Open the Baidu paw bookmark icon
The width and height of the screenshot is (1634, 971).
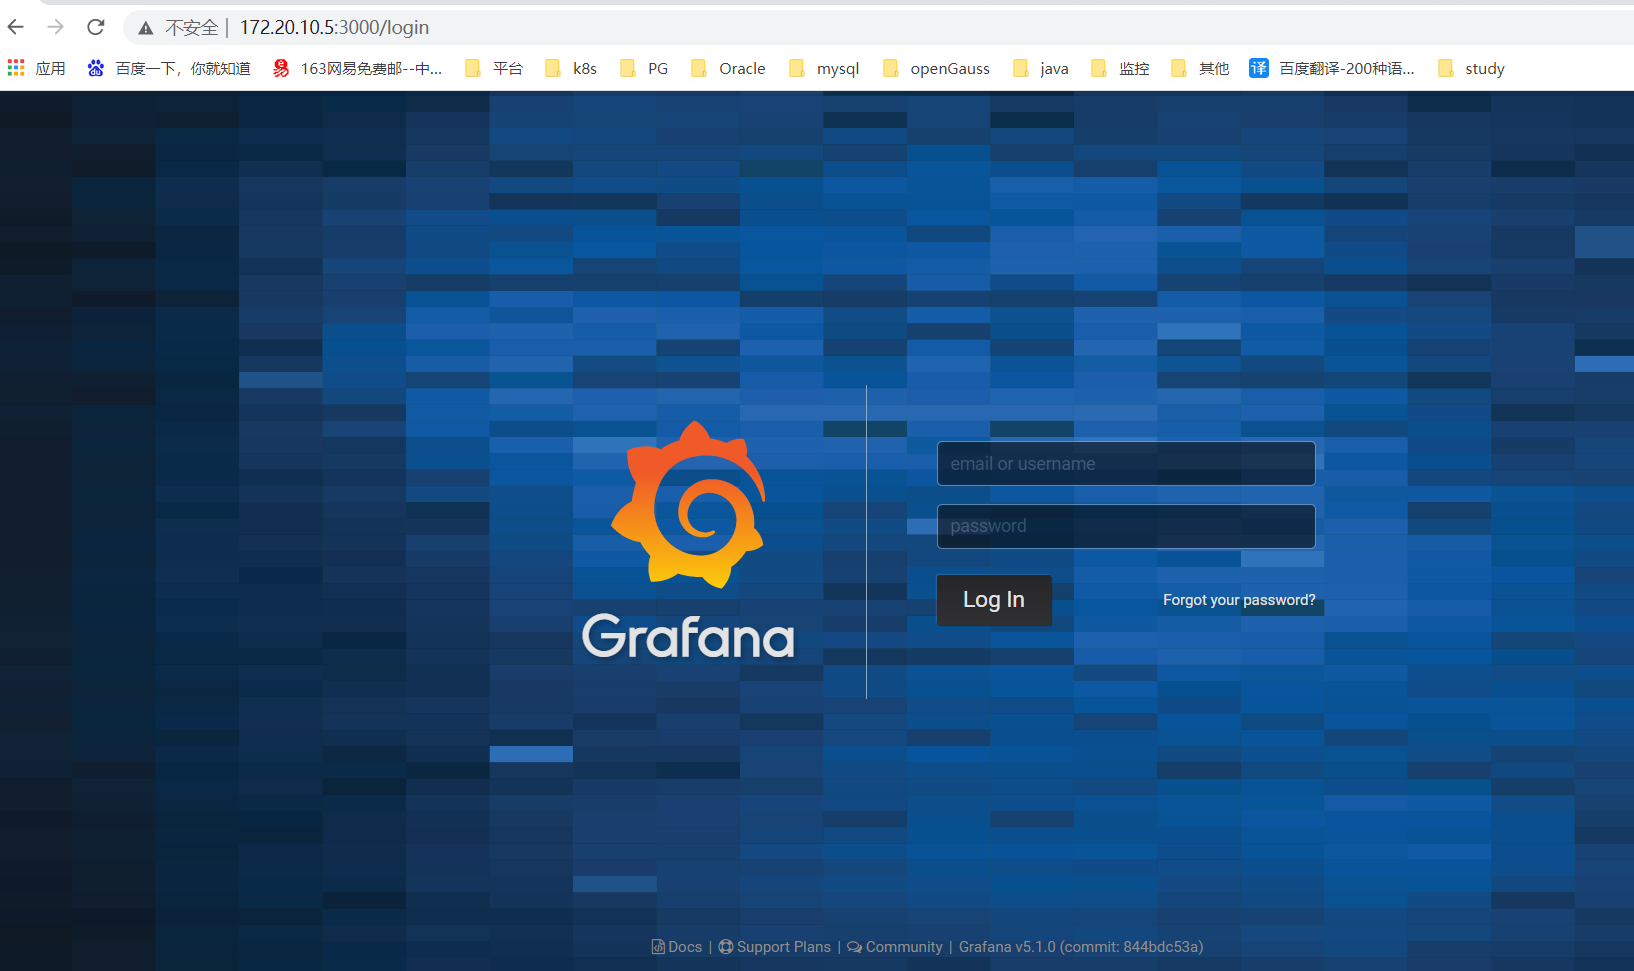point(95,68)
